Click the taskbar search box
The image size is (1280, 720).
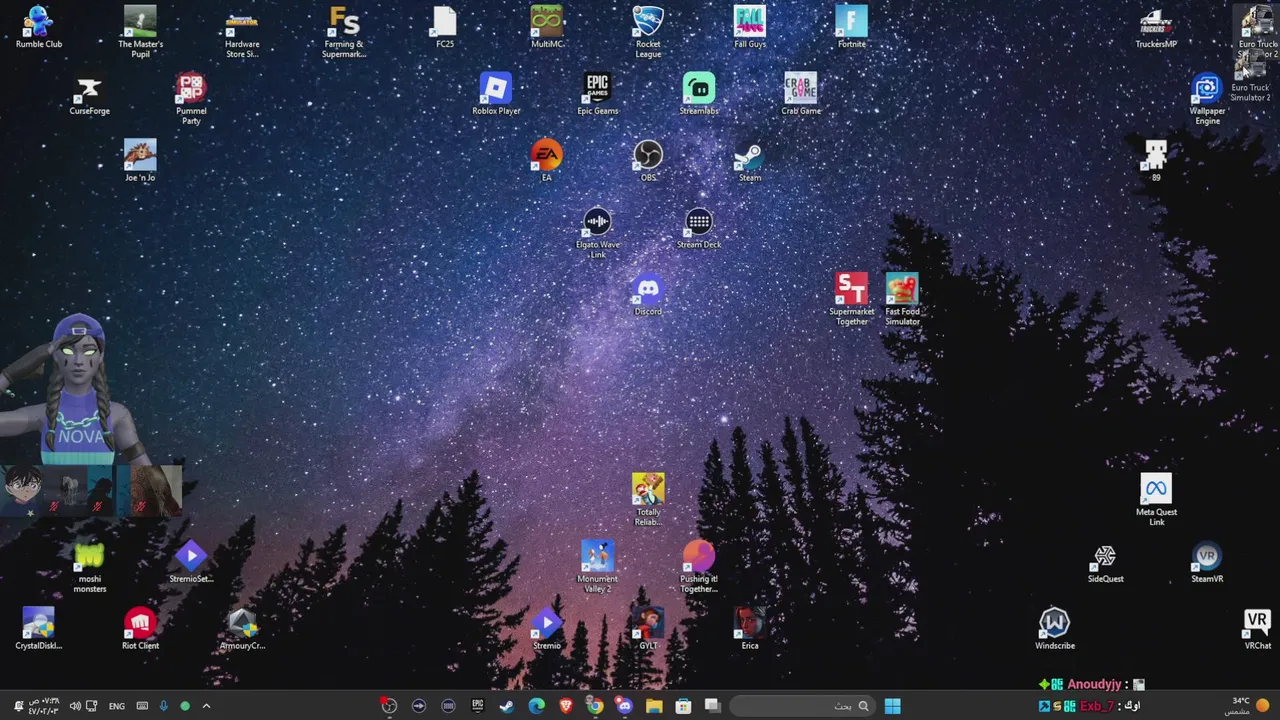tap(800, 706)
